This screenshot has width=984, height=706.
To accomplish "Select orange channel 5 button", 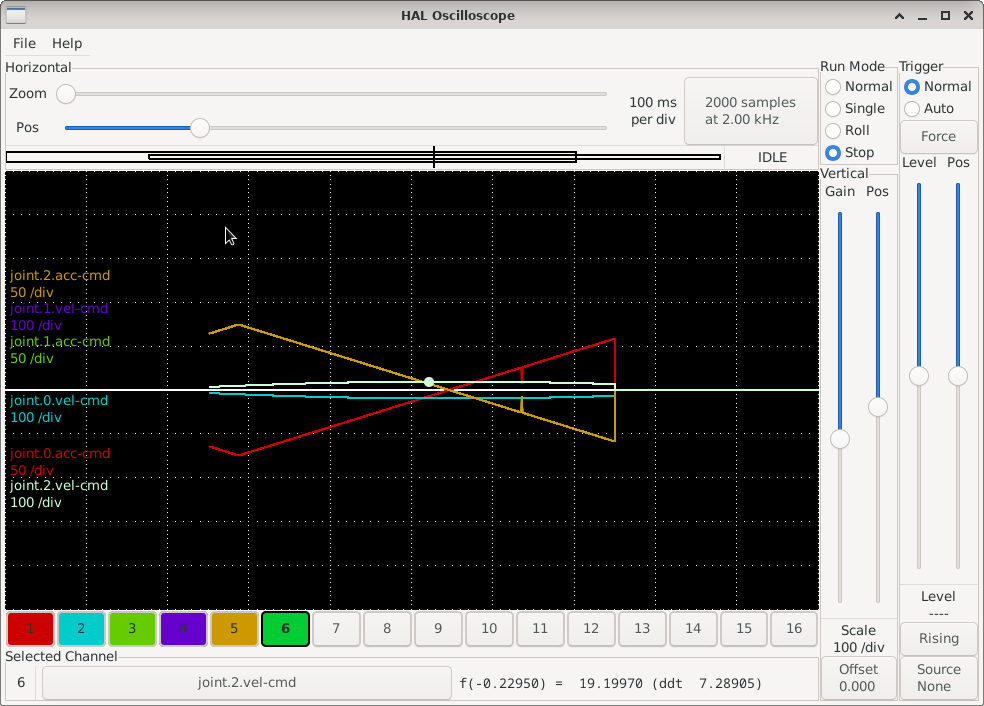I will pos(234,629).
